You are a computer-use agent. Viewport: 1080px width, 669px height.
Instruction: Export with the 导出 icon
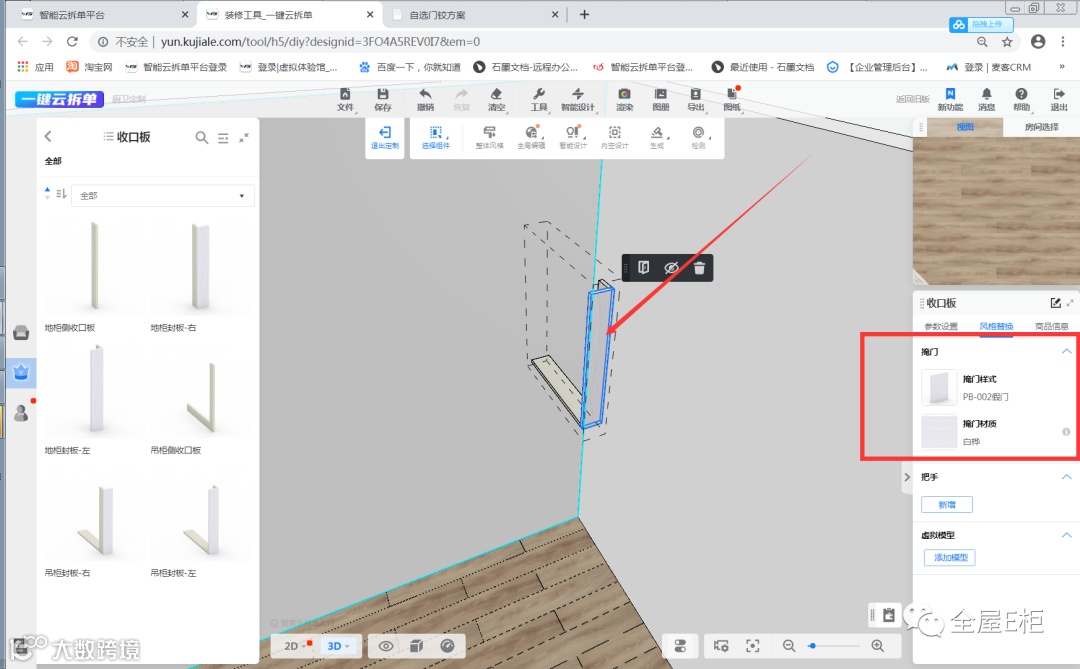point(696,99)
